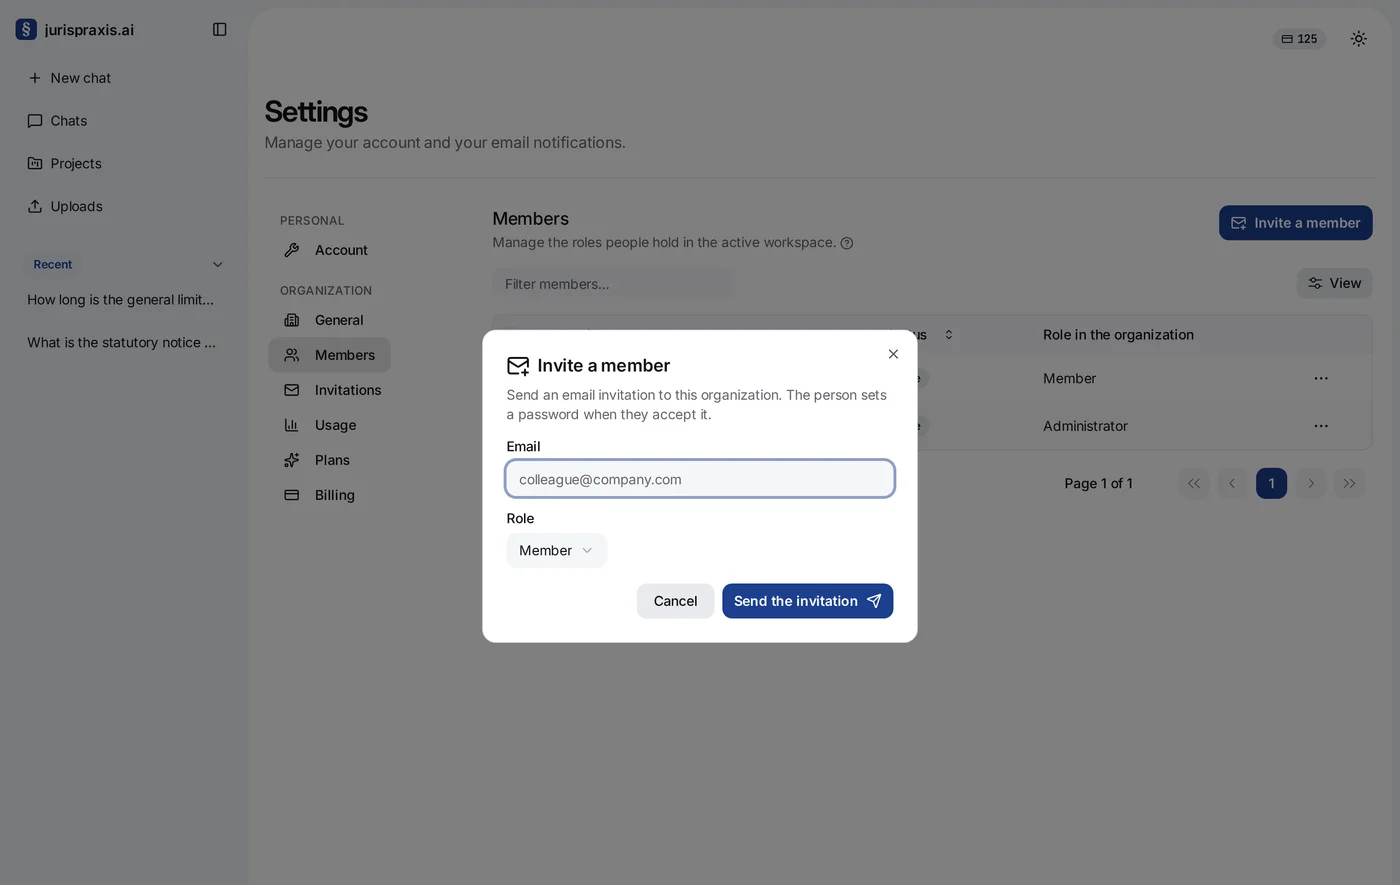Screen dimensions: 1400x885
Task: Open General organization settings
Action: coord(329,320)
